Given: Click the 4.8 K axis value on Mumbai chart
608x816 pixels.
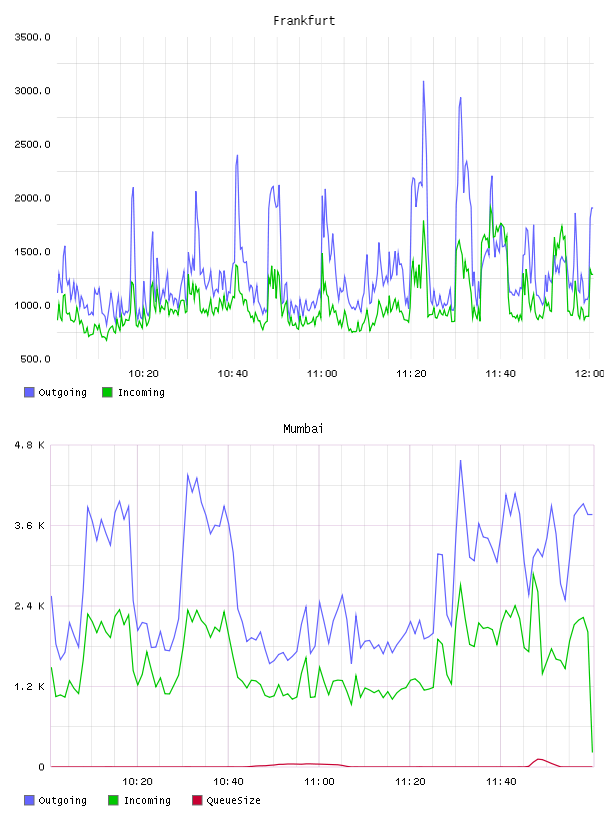Looking at the screenshot, I should point(30,445).
